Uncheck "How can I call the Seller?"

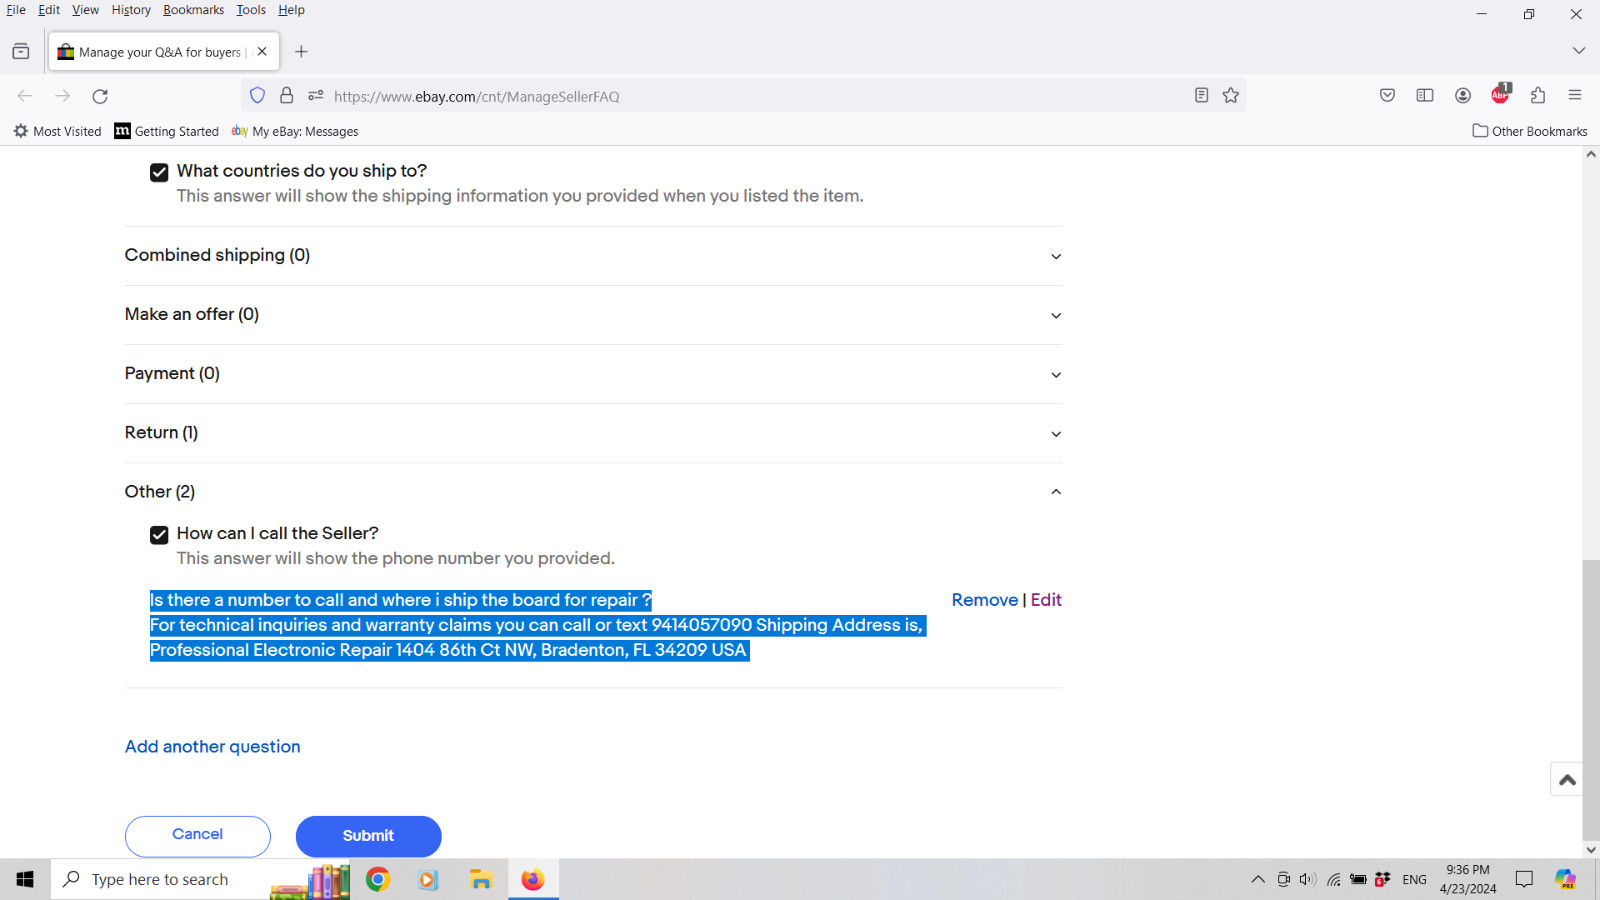[159, 535]
